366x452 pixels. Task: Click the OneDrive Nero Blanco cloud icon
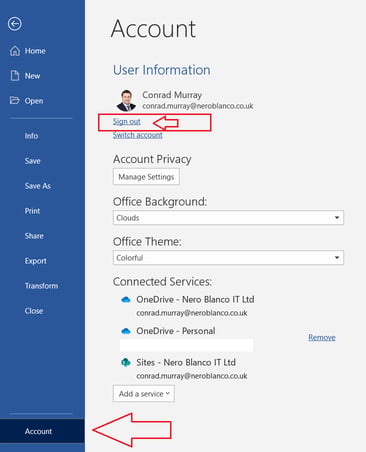126,300
